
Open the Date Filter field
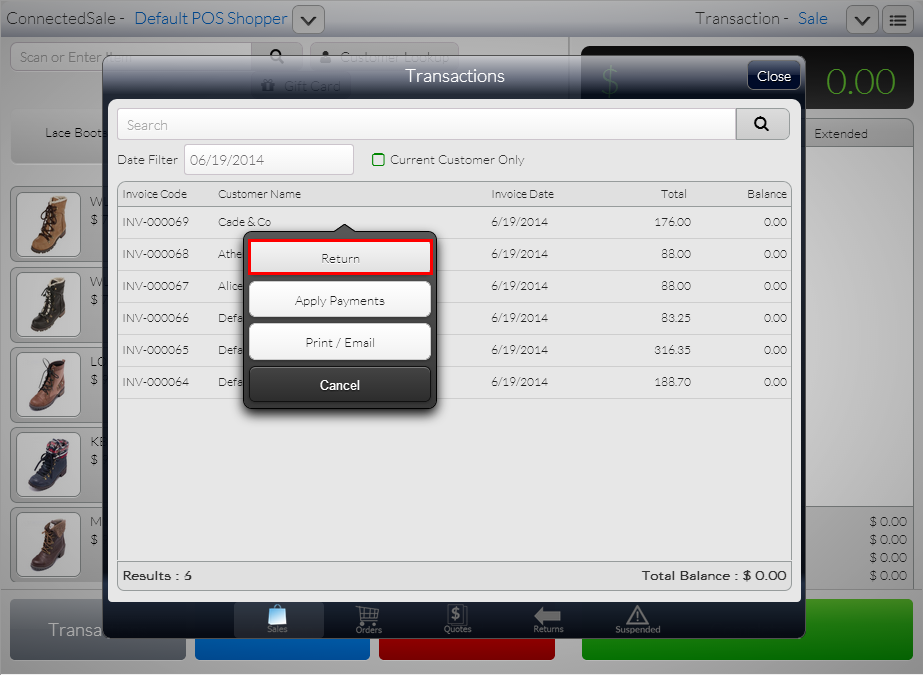tap(268, 159)
